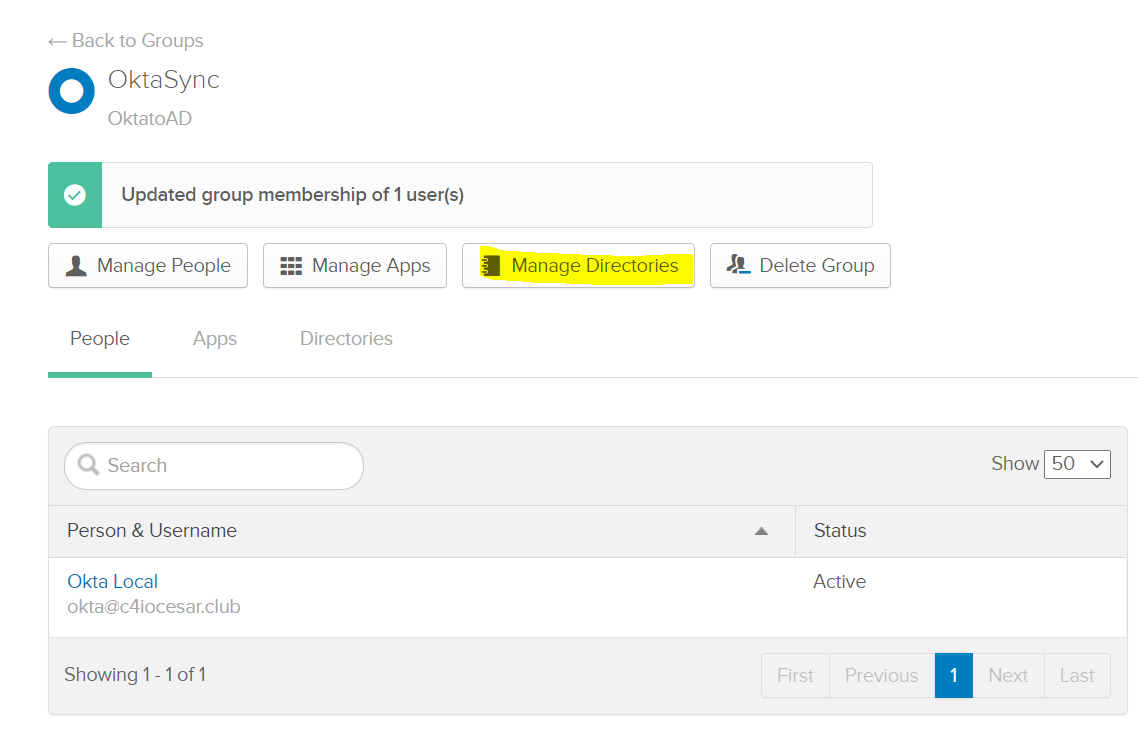Go to Previous page
This screenshot has height=729, width=1138.
(882, 676)
